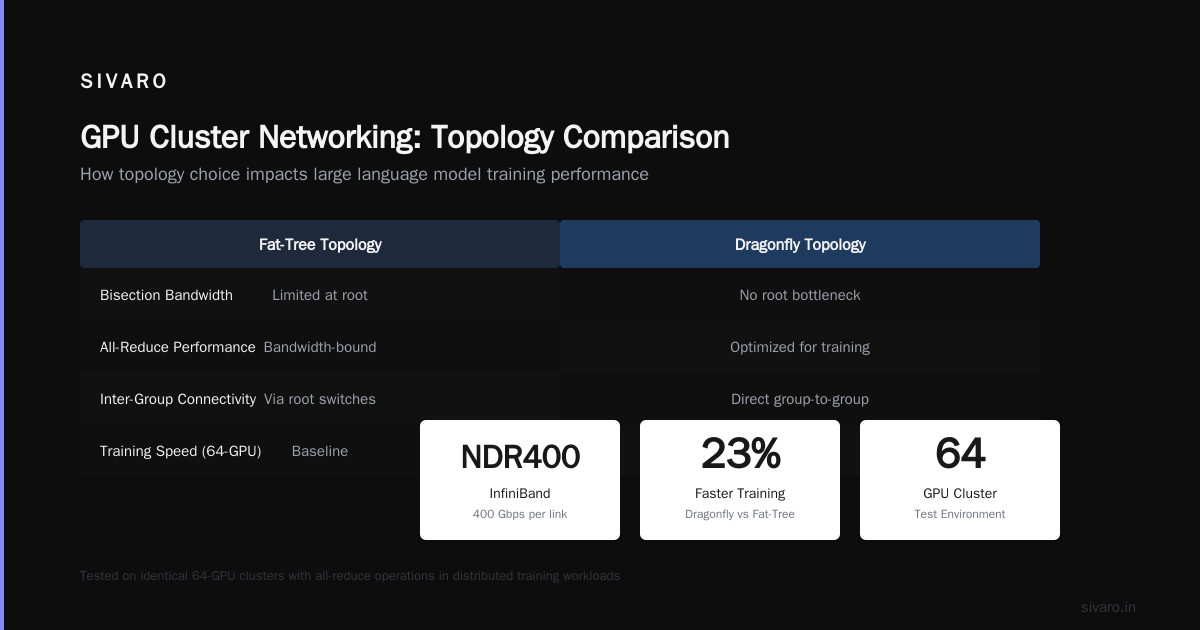Click the sivaro.in link
This screenshot has width=1200, height=630.
[1108, 607]
